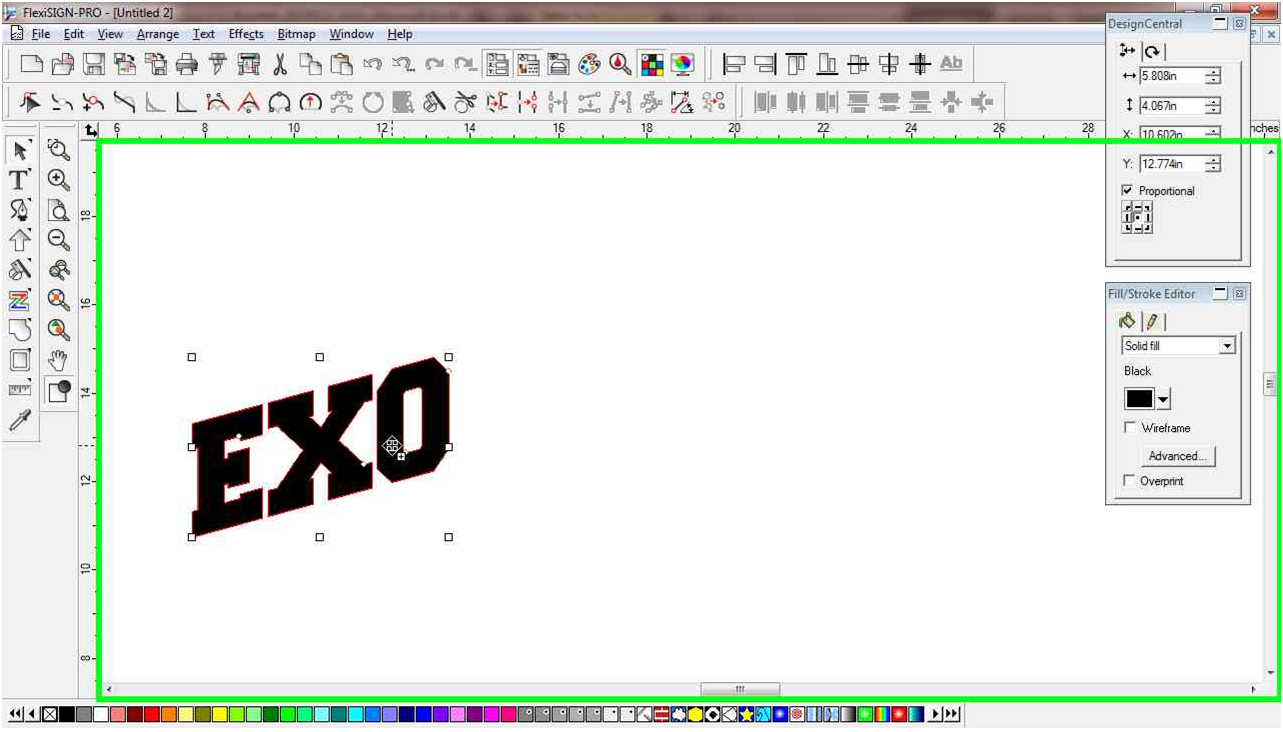Toggle the Overprint option
1283x732 pixels.
pyautogui.click(x=1129, y=481)
